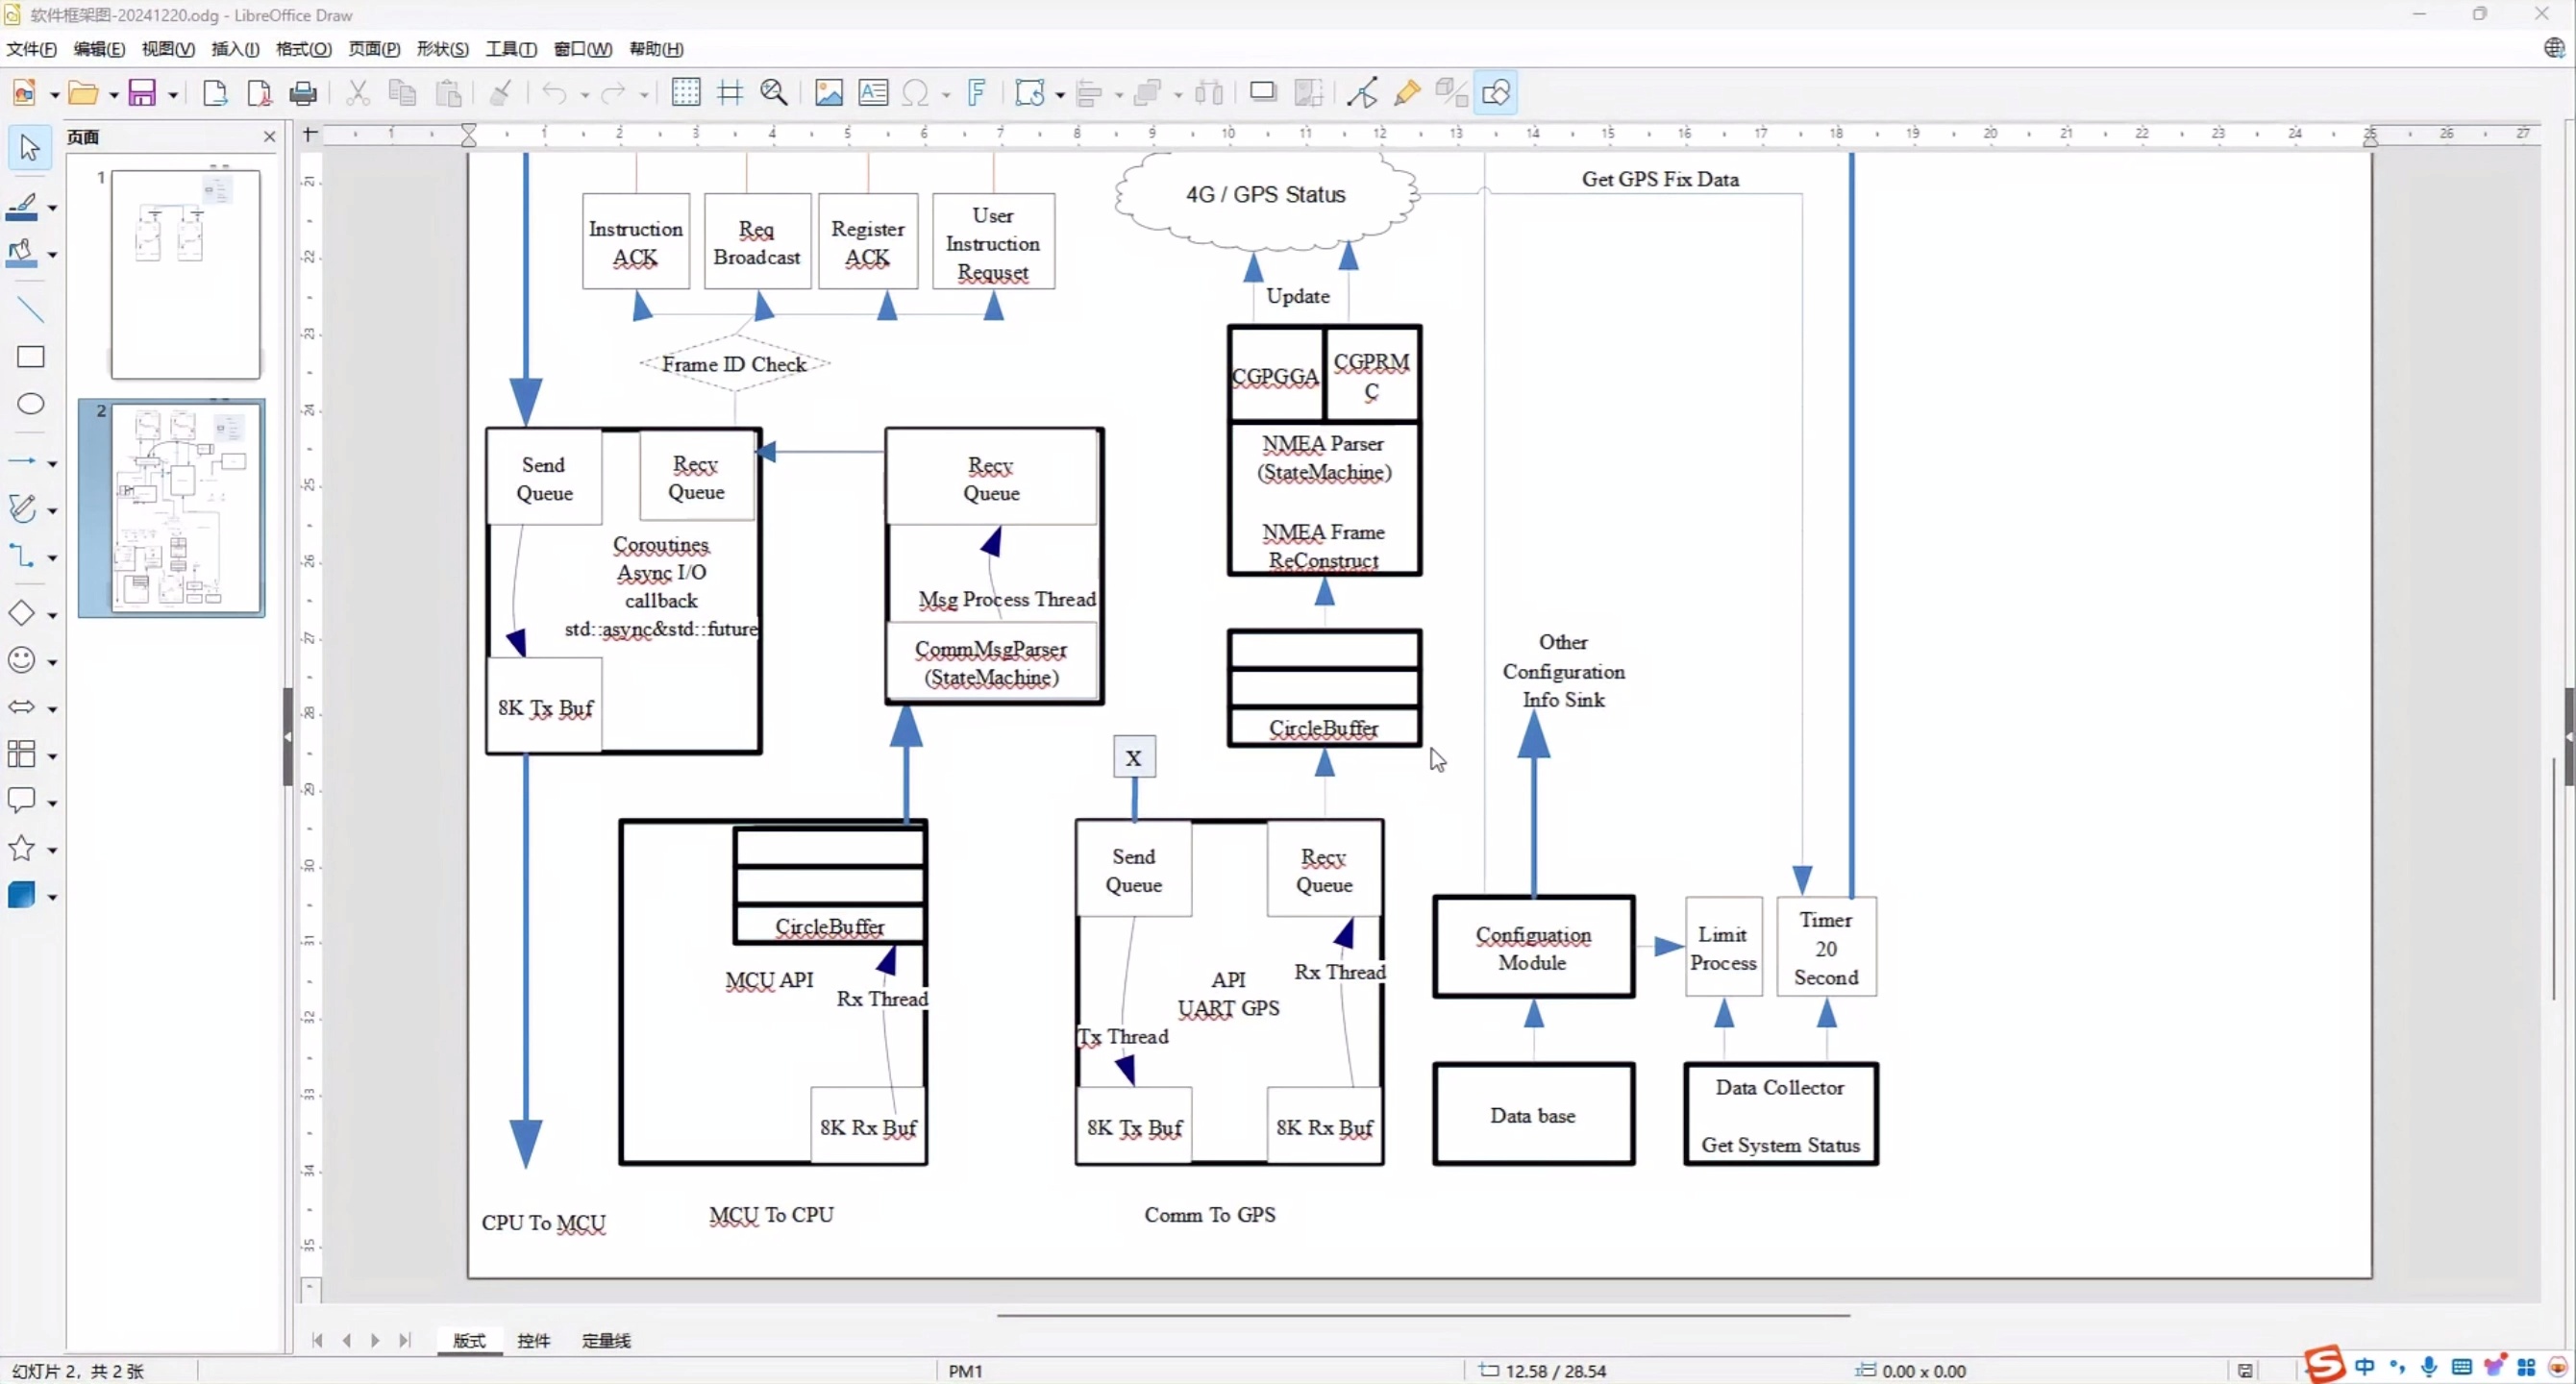Switch to the 控件 layer tab
2576x1384 pixels.
tap(533, 1340)
